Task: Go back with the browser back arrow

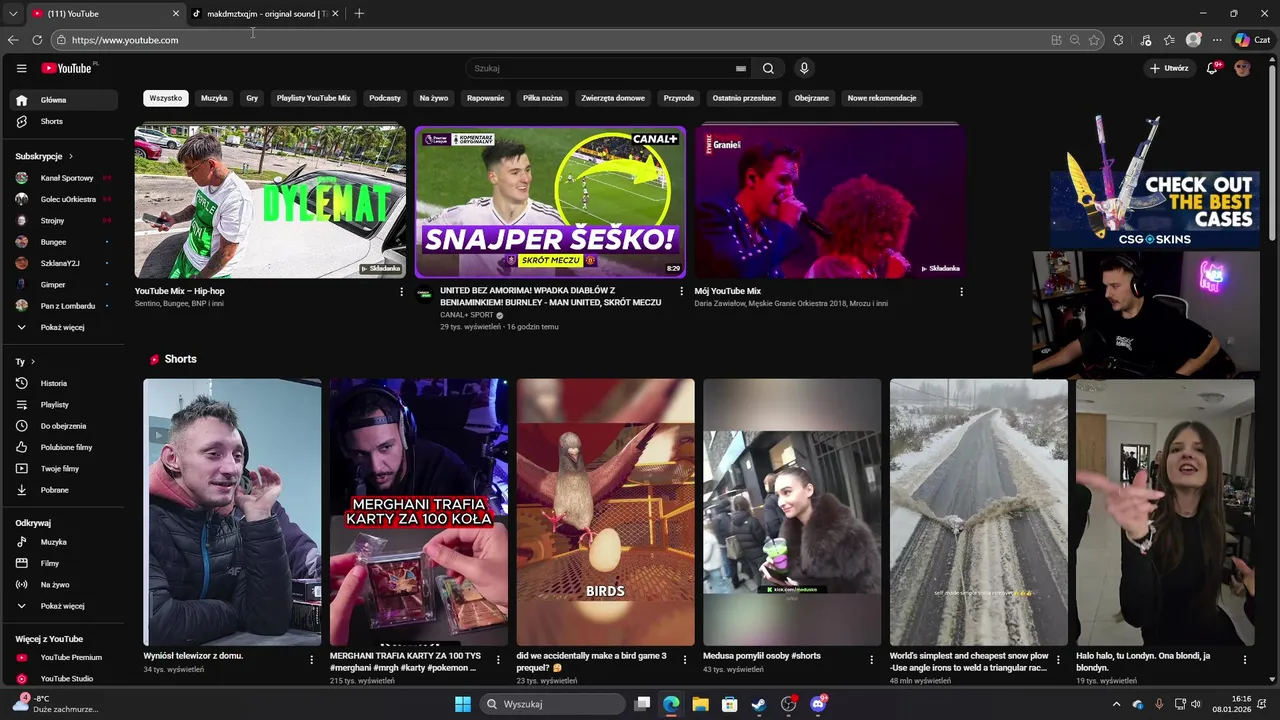Action: [x=13, y=40]
